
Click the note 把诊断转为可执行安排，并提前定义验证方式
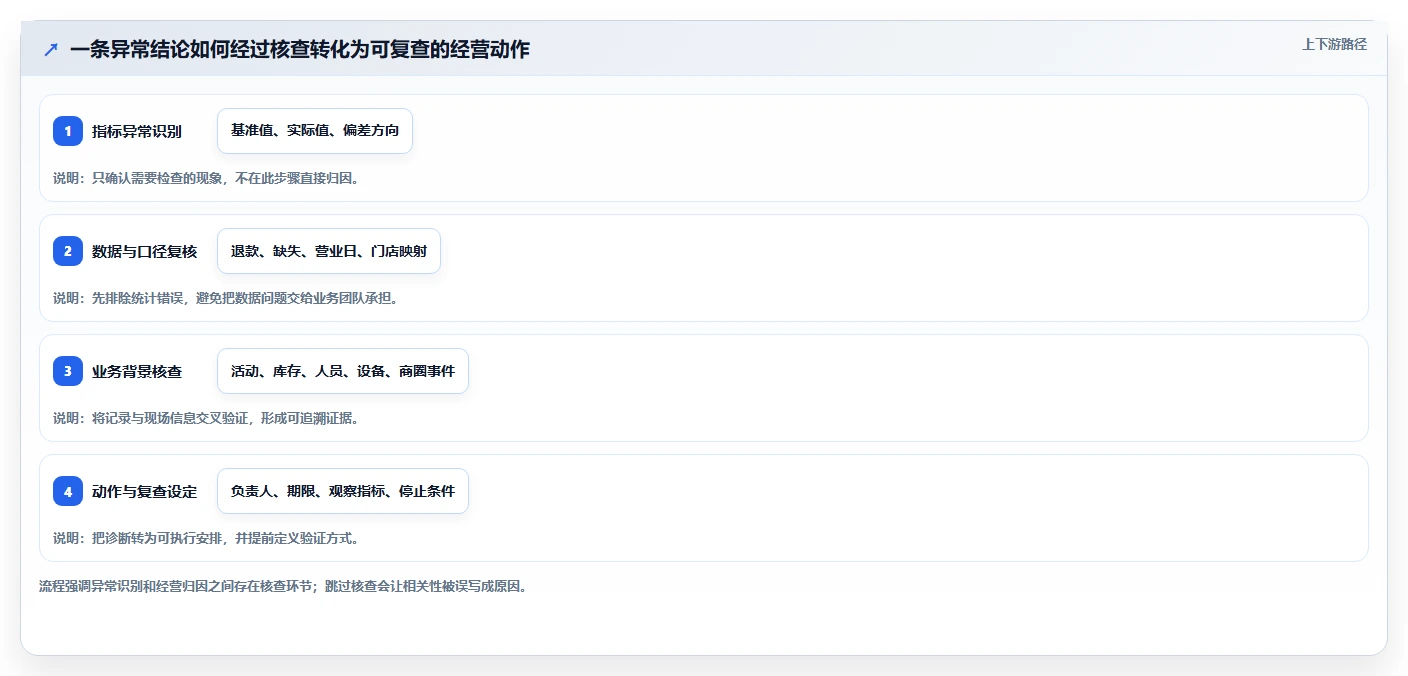point(225,538)
